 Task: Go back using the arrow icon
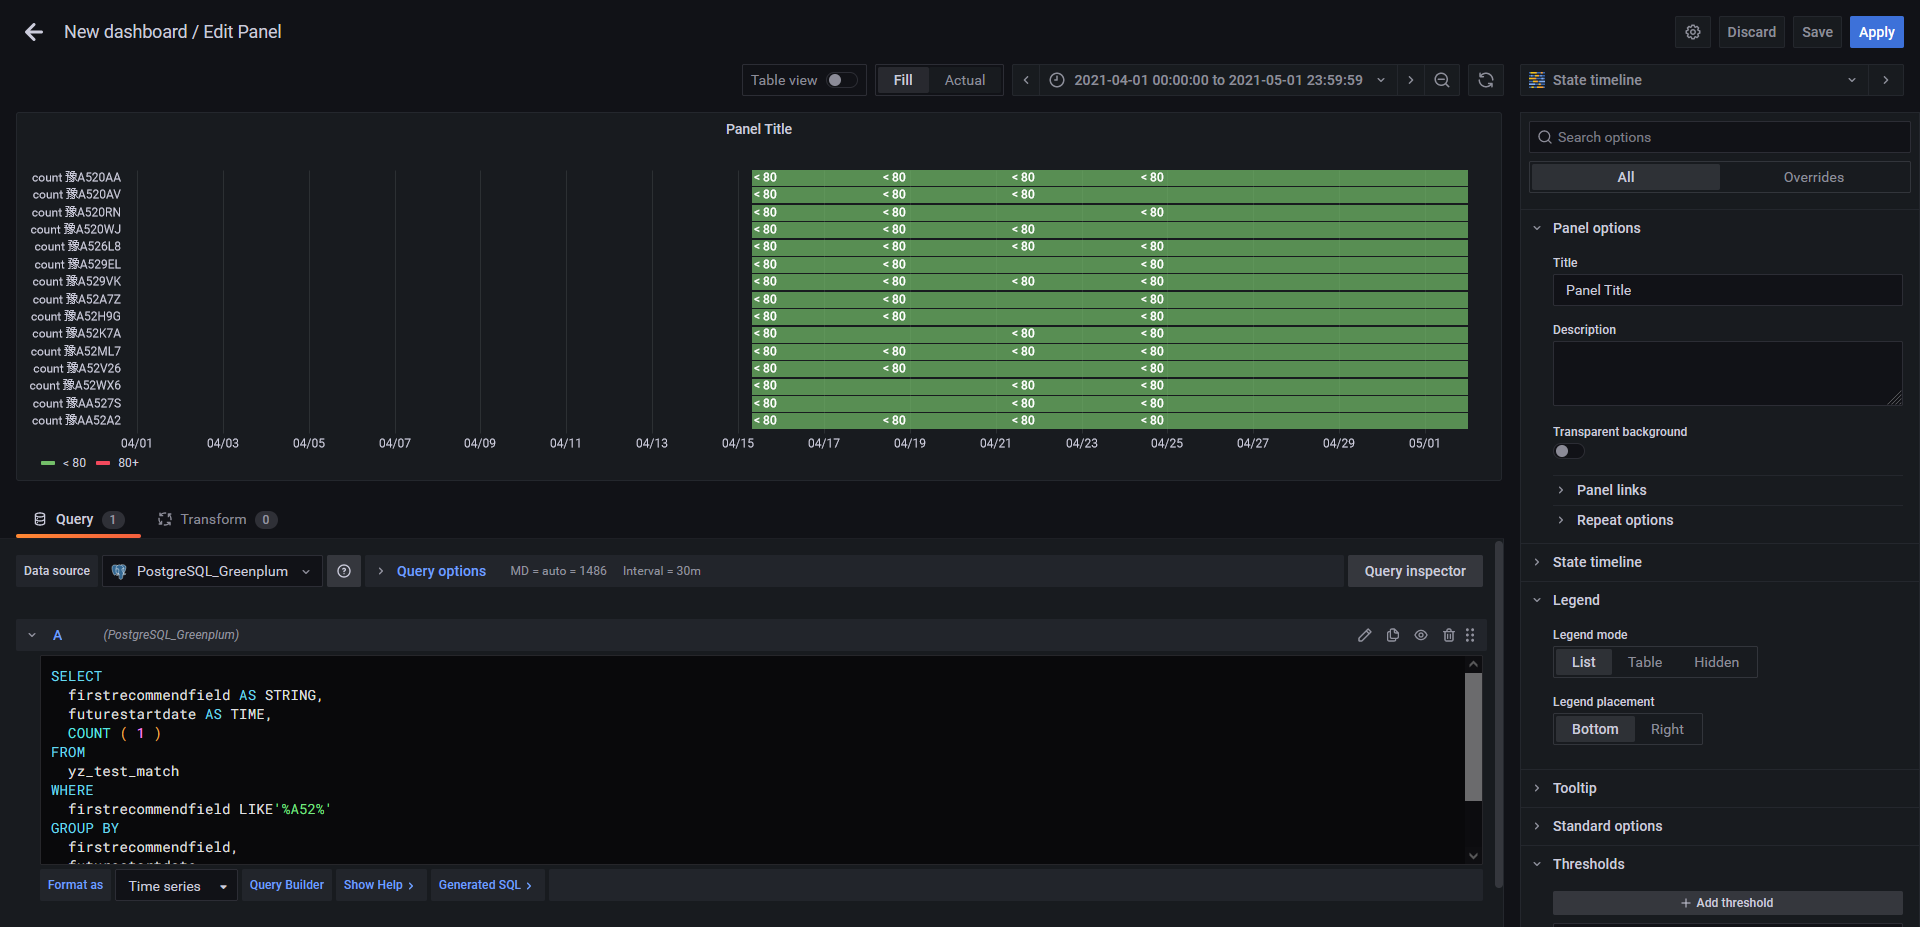click(34, 32)
